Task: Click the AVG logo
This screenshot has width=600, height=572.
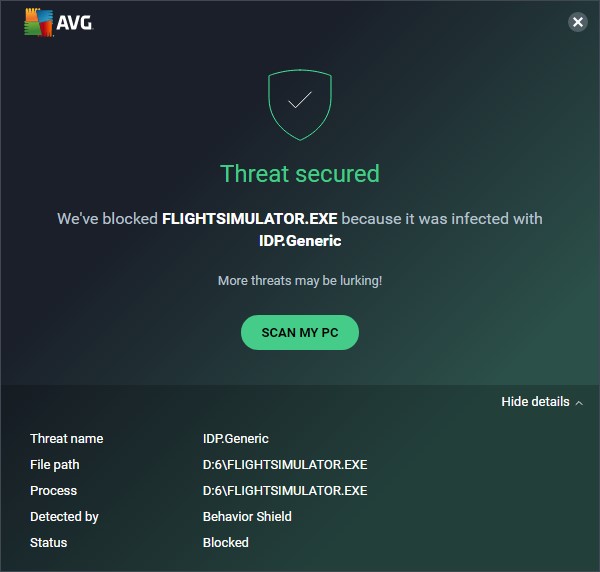Action: click(x=58, y=22)
